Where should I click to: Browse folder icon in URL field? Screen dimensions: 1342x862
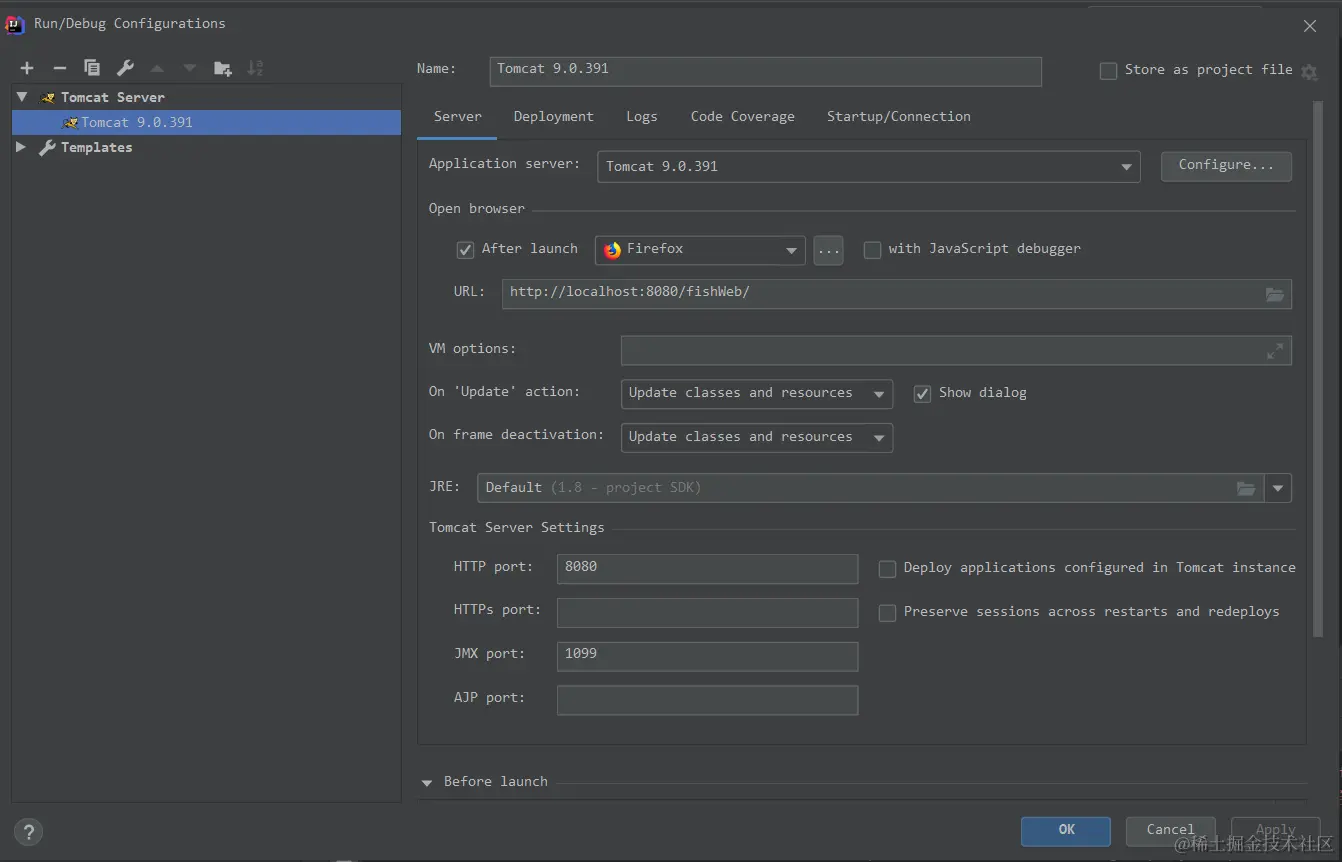tap(1274, 294)
